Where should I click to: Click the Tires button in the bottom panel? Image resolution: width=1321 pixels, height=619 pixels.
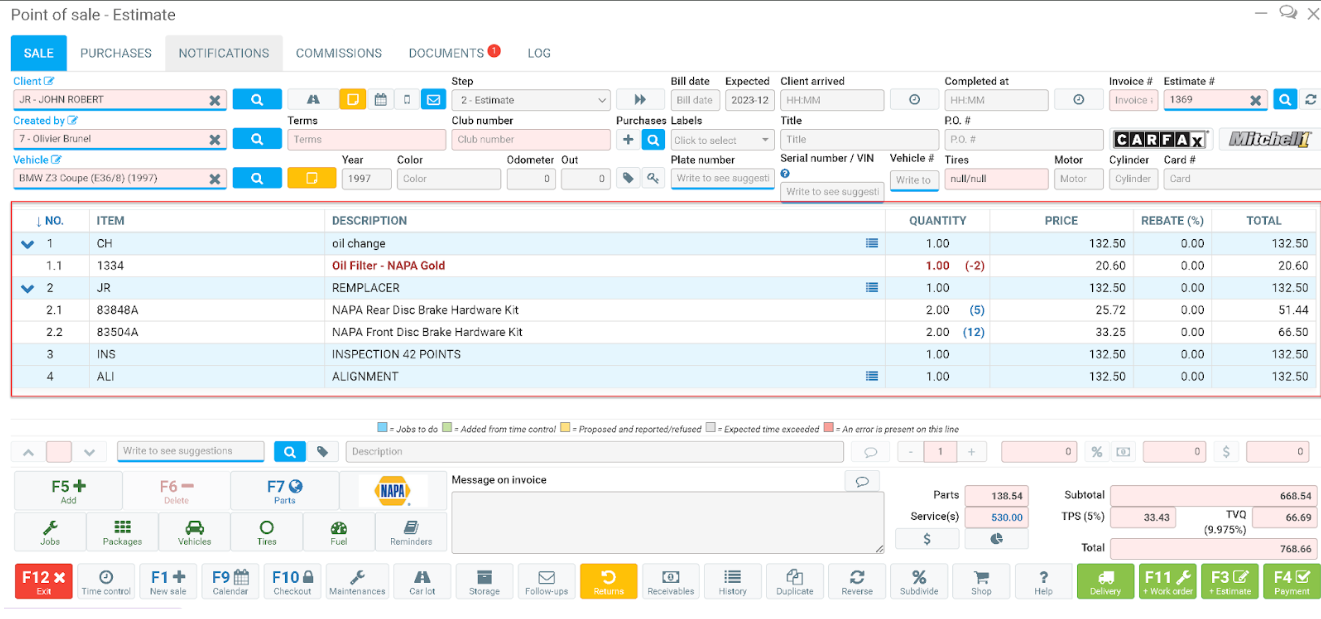pos(266,532)
